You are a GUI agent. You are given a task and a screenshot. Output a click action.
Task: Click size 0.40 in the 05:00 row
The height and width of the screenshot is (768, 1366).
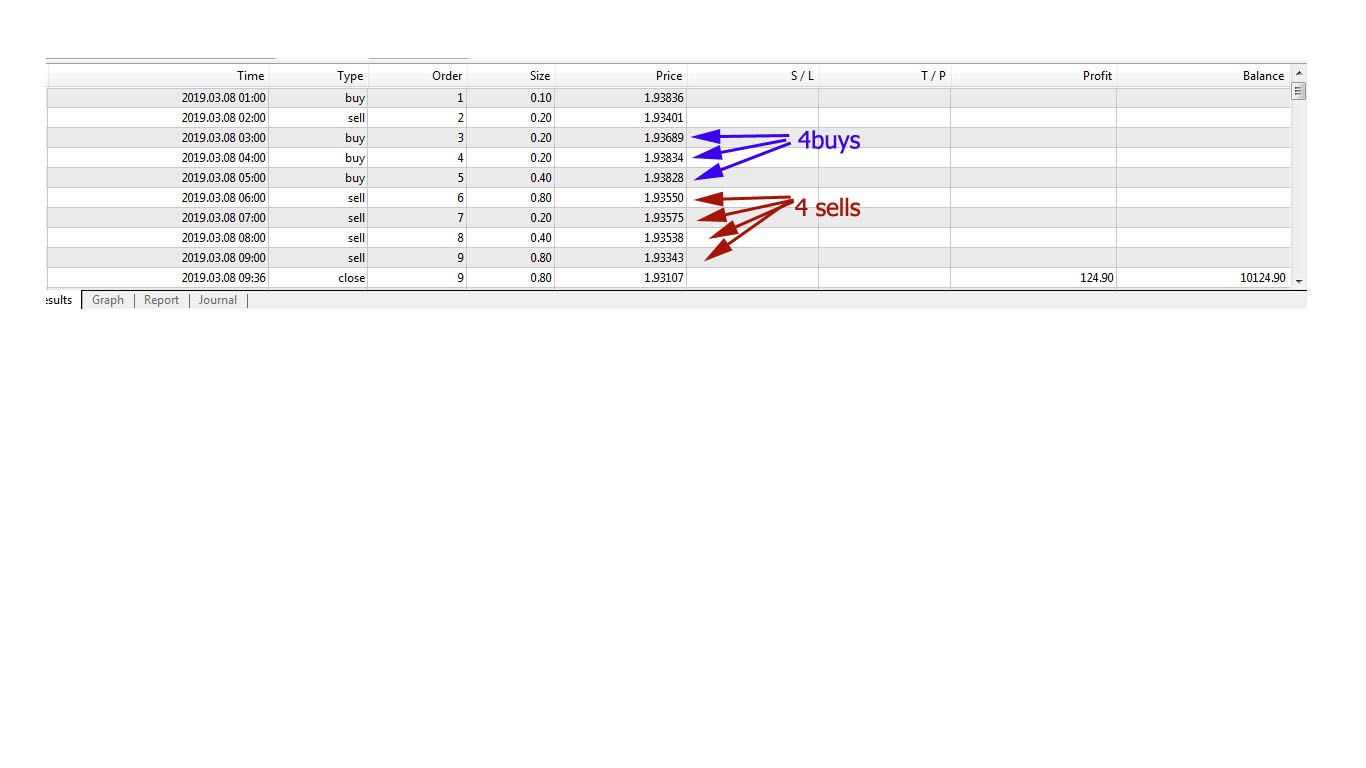tap(541, 178)
